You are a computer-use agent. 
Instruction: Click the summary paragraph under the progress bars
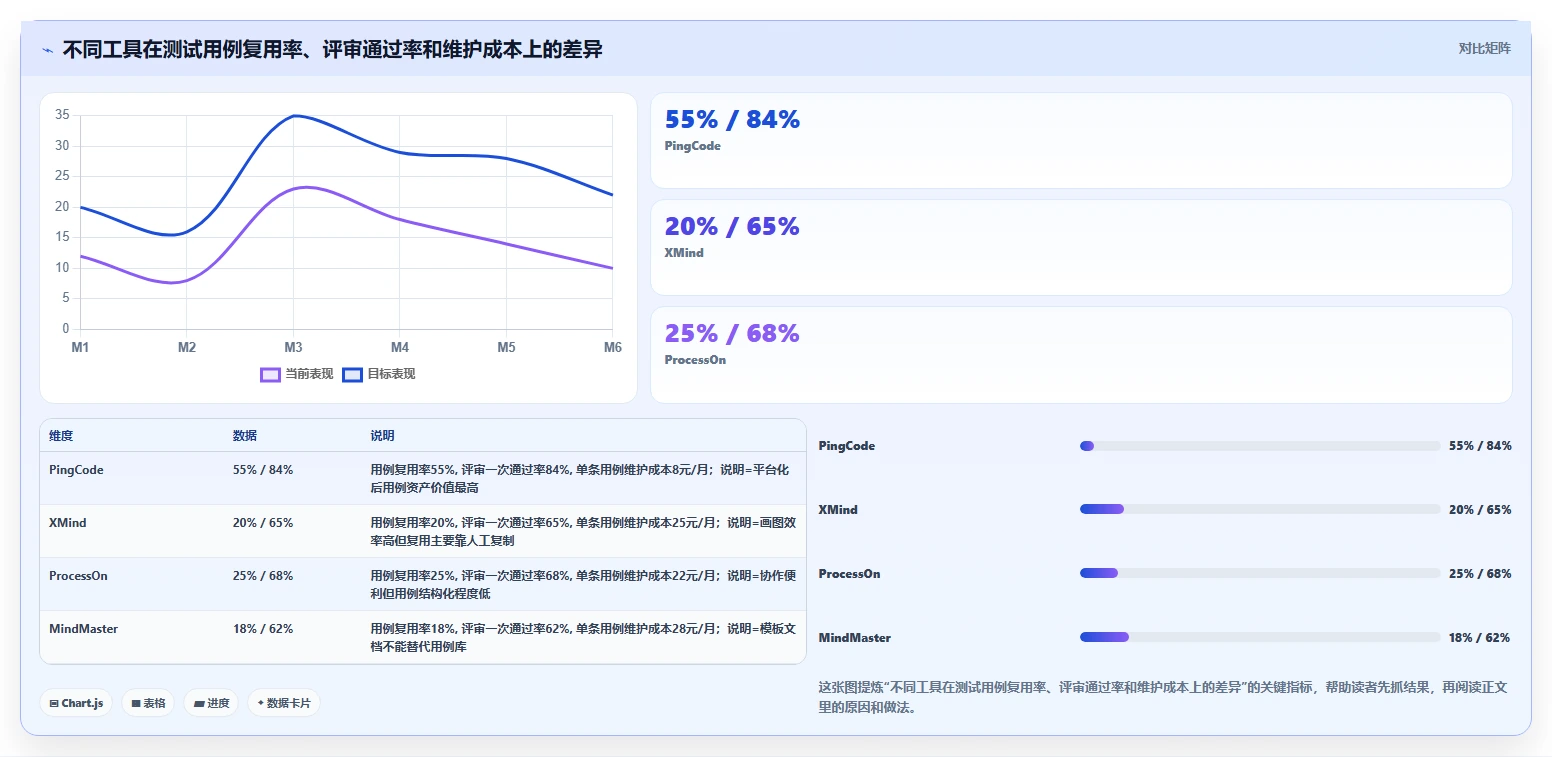tap(1165, 697)
